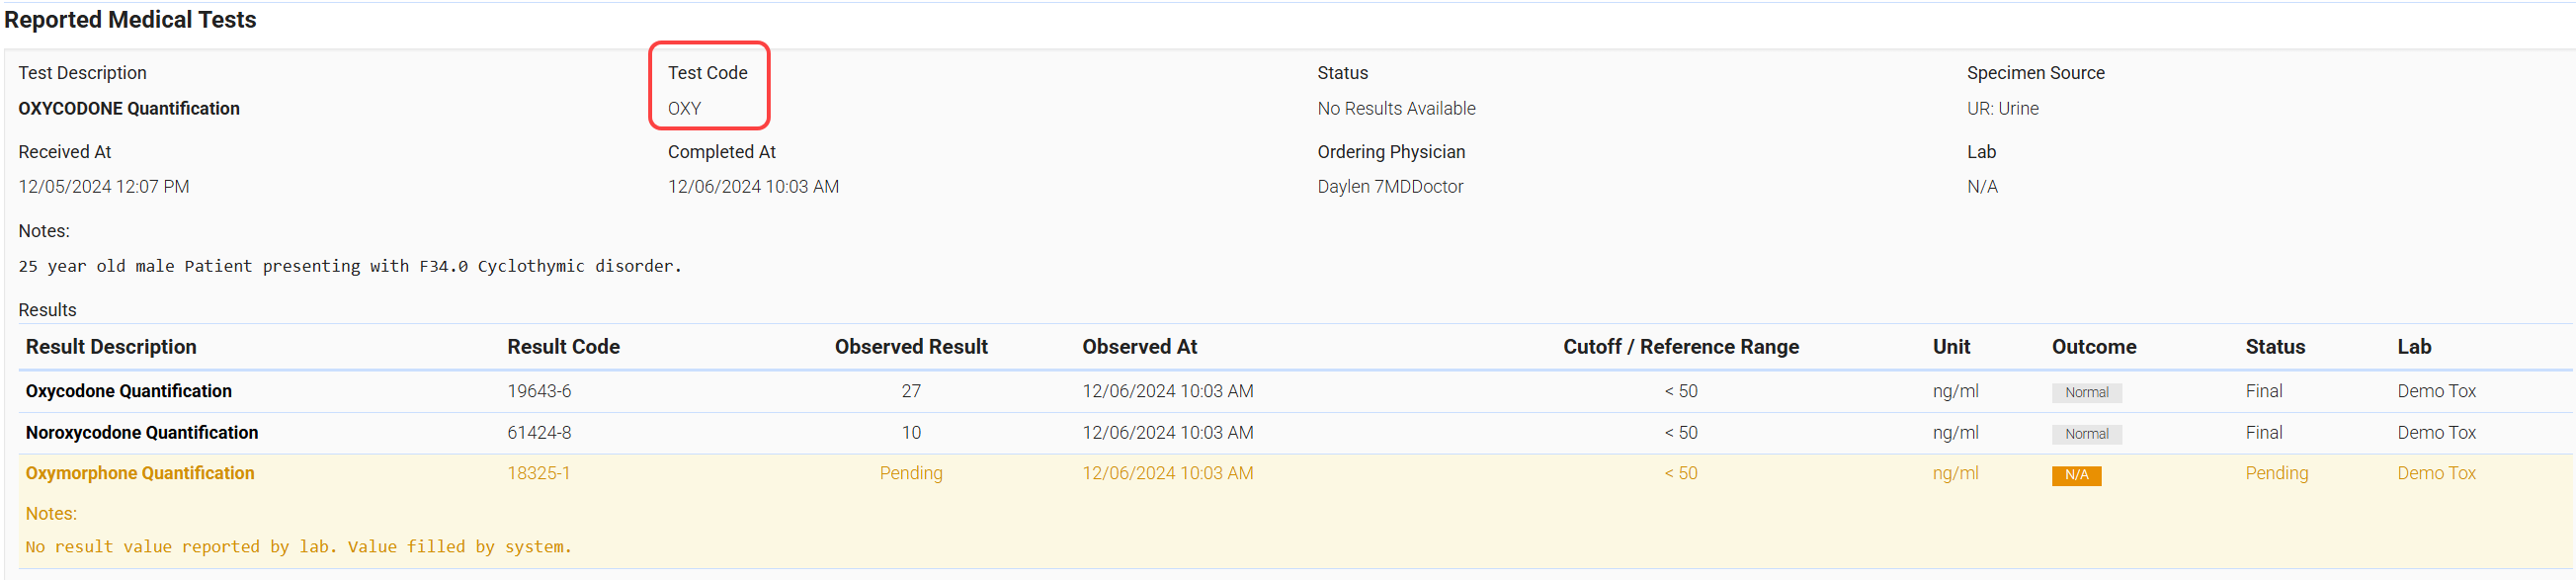
Task: Click the Result Code column header
Action: click(563, 347)
